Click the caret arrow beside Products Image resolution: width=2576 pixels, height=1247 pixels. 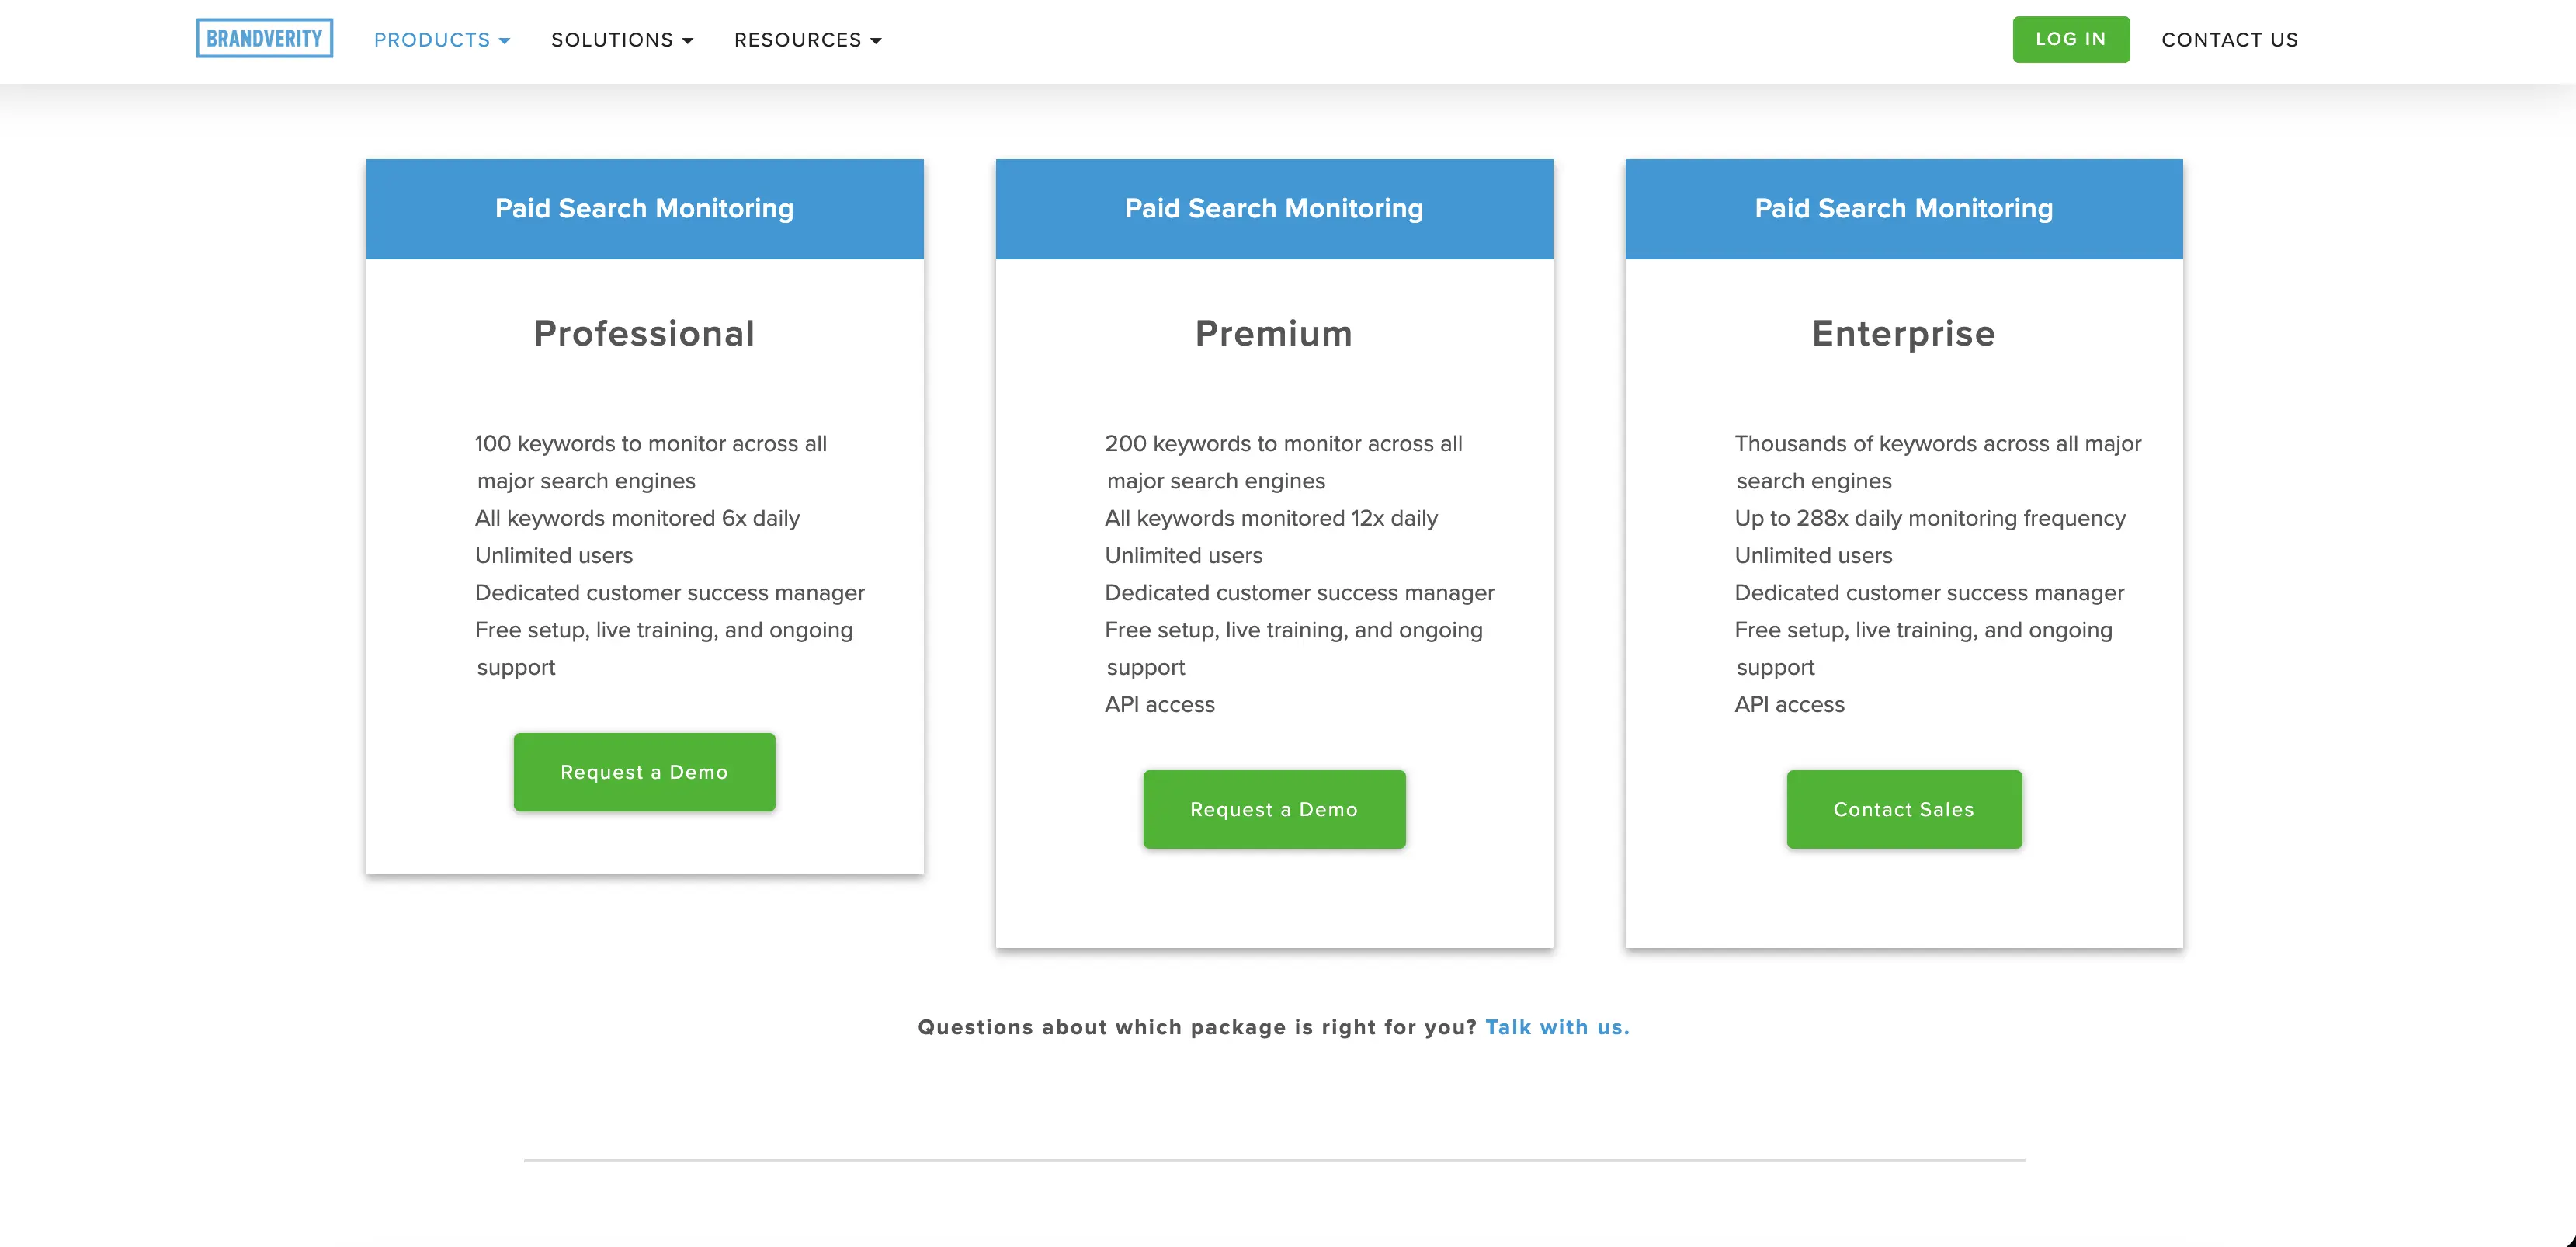pos(504,41)
